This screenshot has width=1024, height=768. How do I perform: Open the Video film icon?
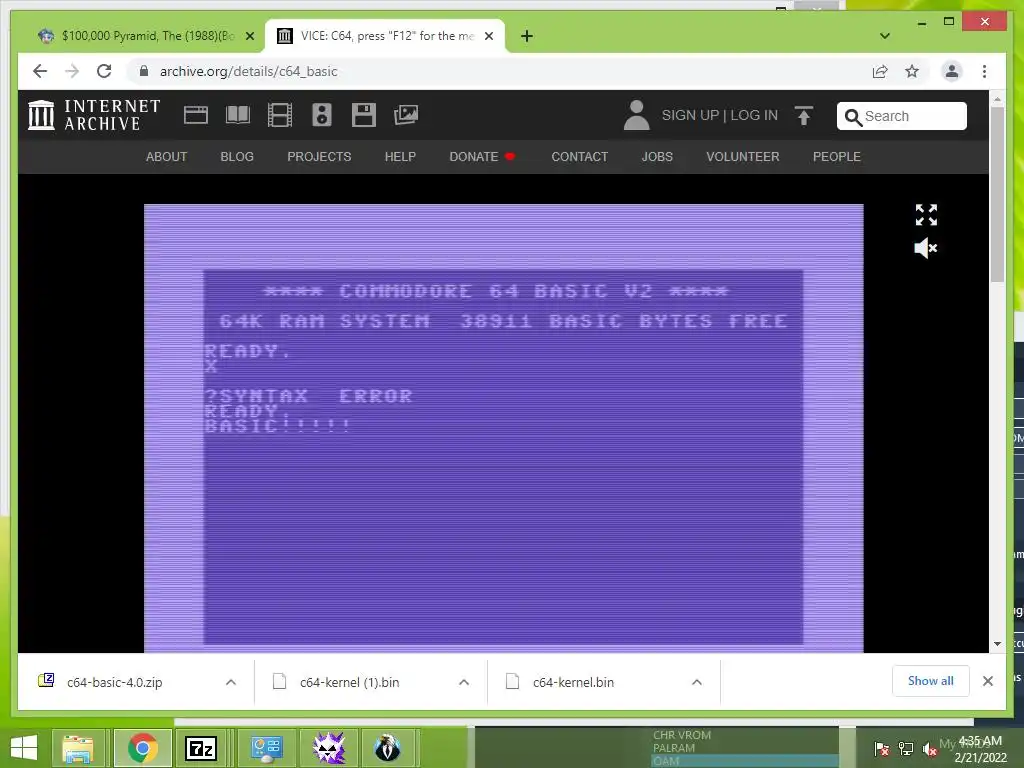pos(280,115)
